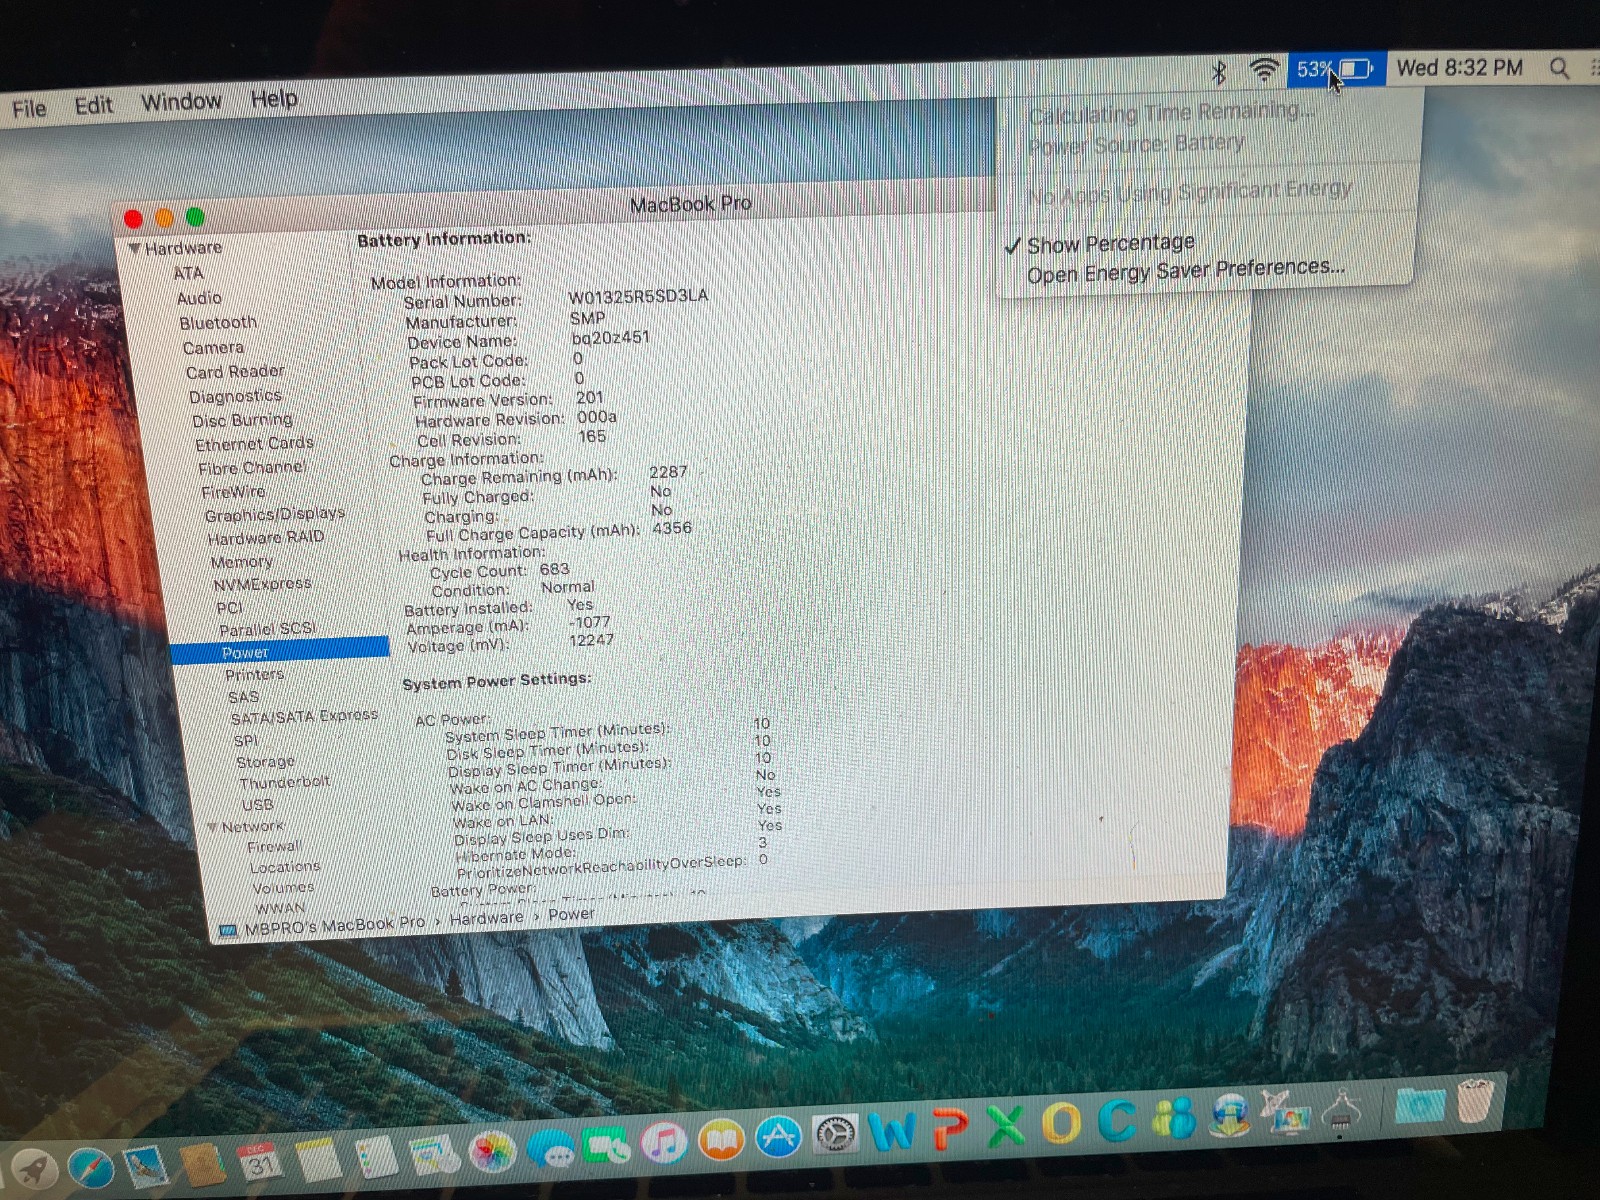Image resolution: width=1600 pixels, height=1200 pixels.
Task: Collapse the Hardware section triangle
Action: [134, 248]
